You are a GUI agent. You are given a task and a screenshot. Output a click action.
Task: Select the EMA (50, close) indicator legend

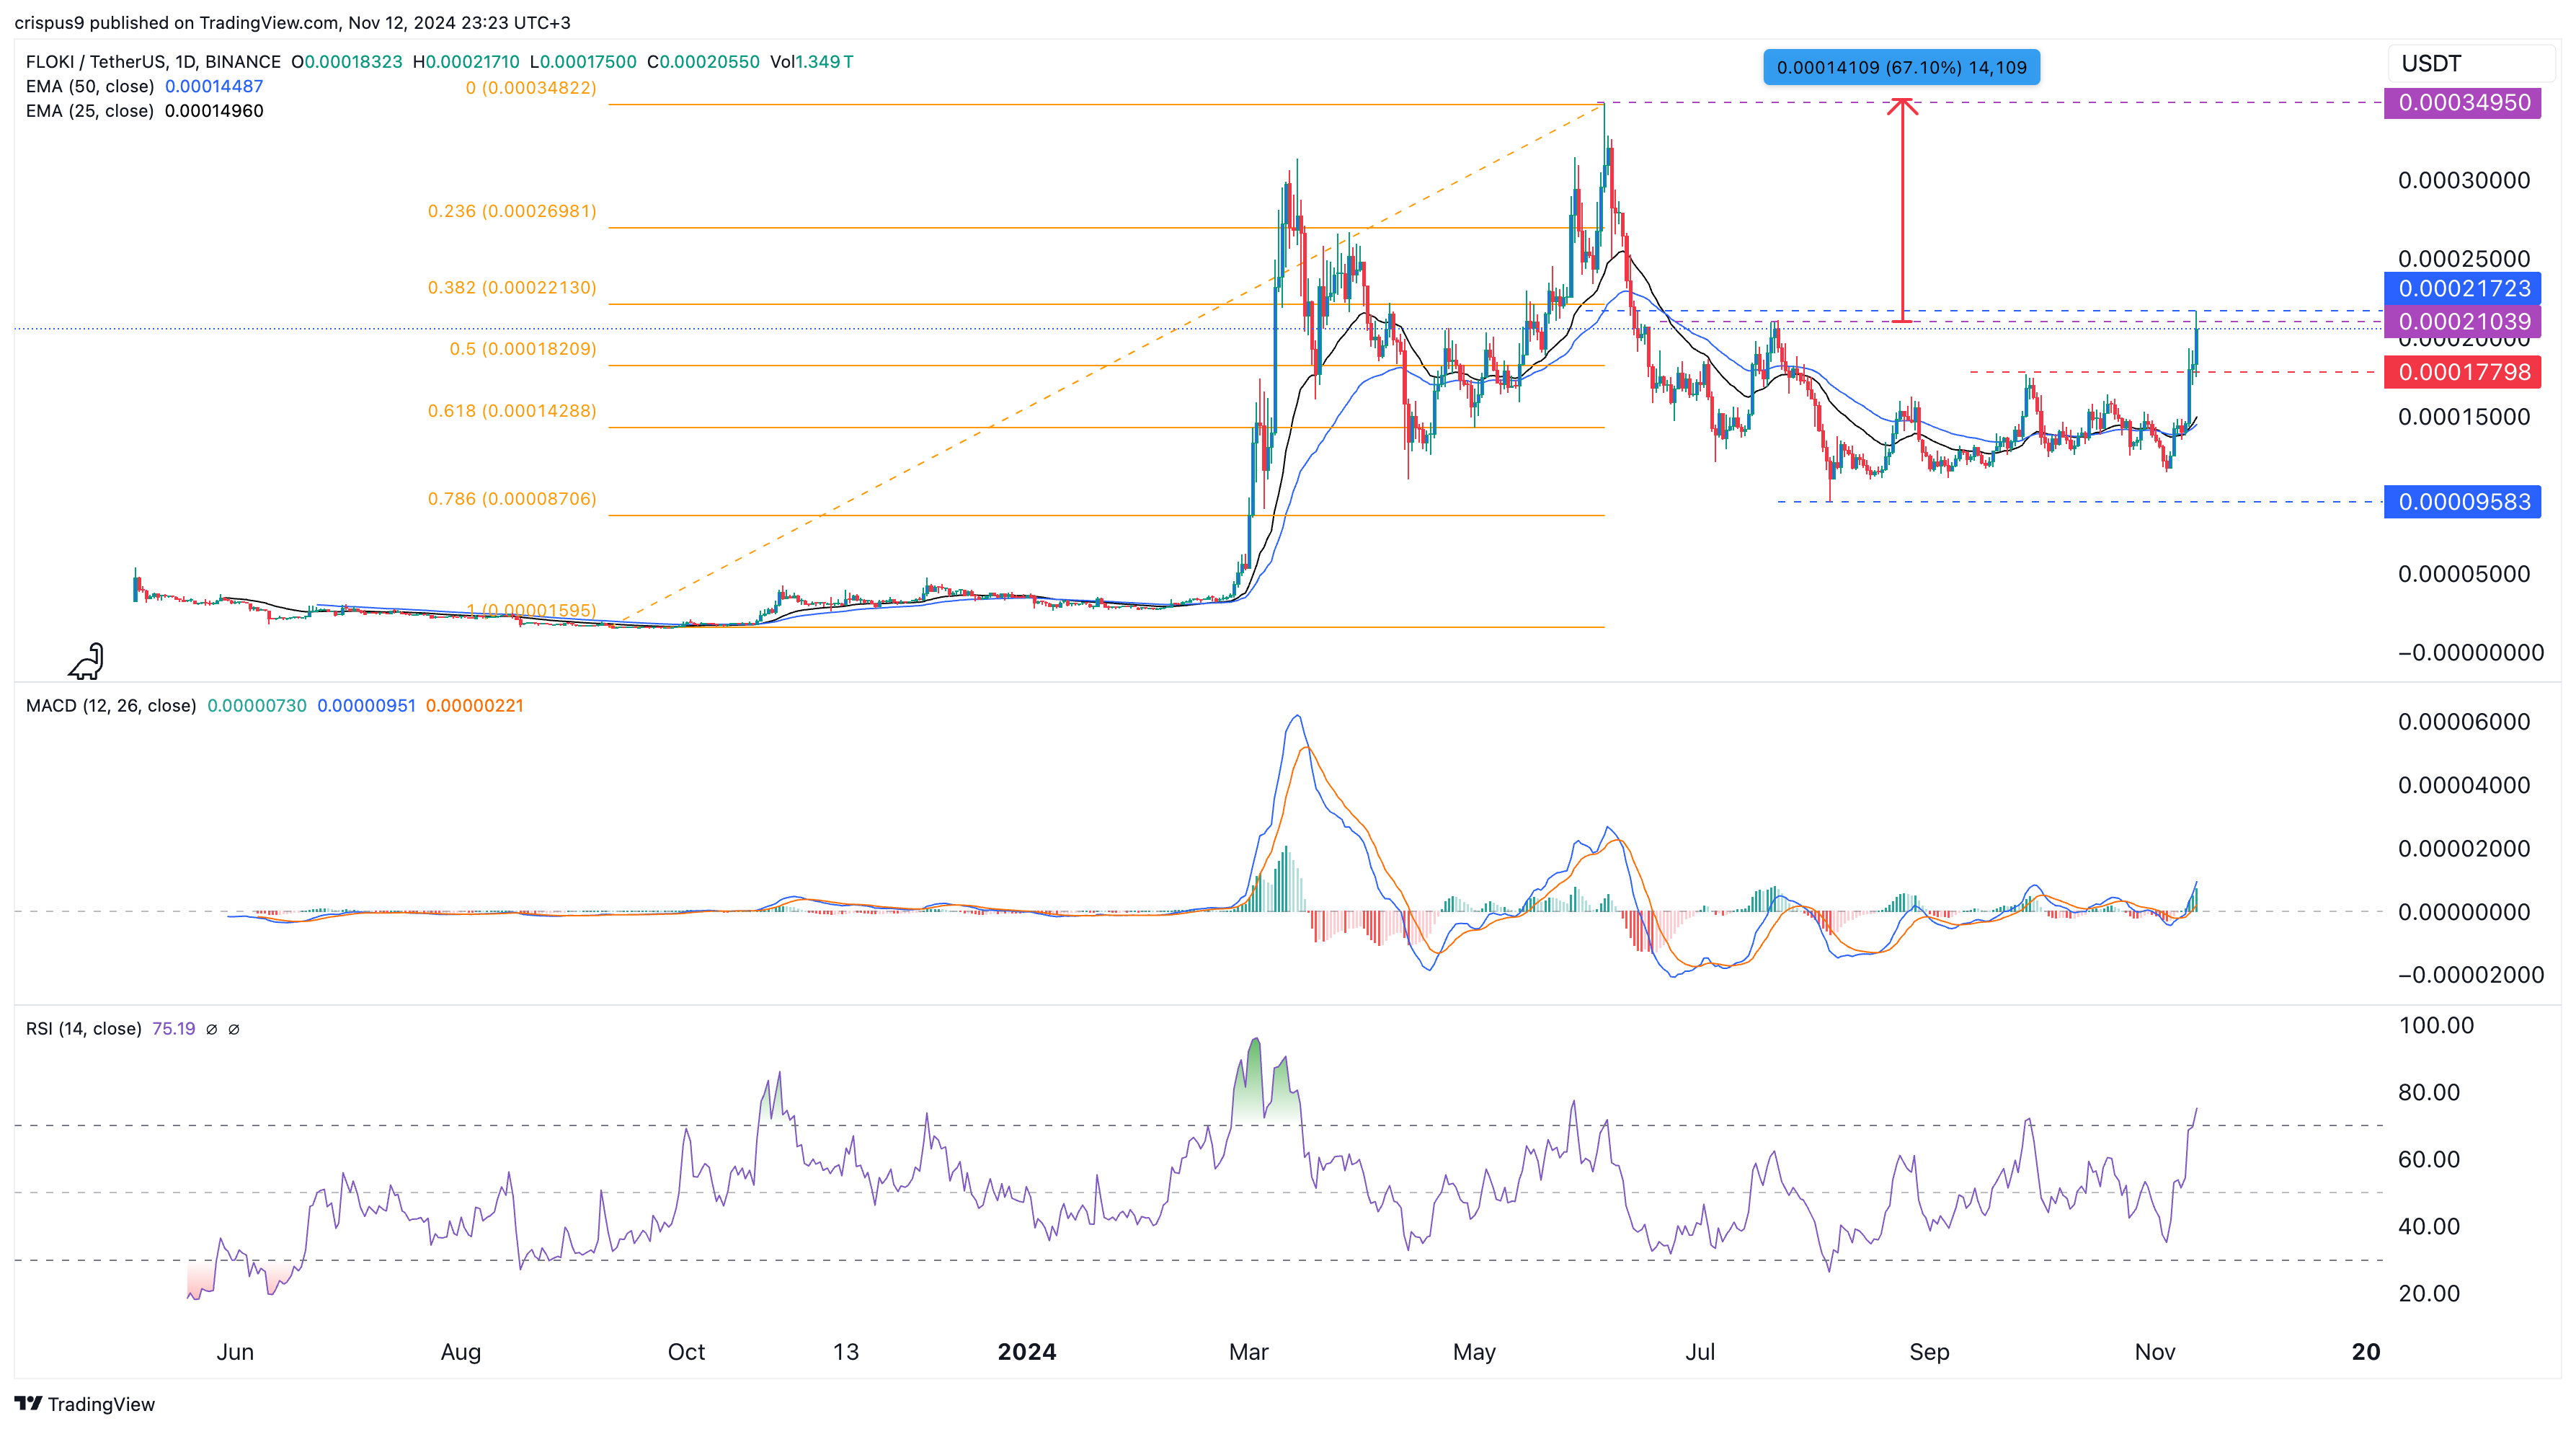click(90, 86)
